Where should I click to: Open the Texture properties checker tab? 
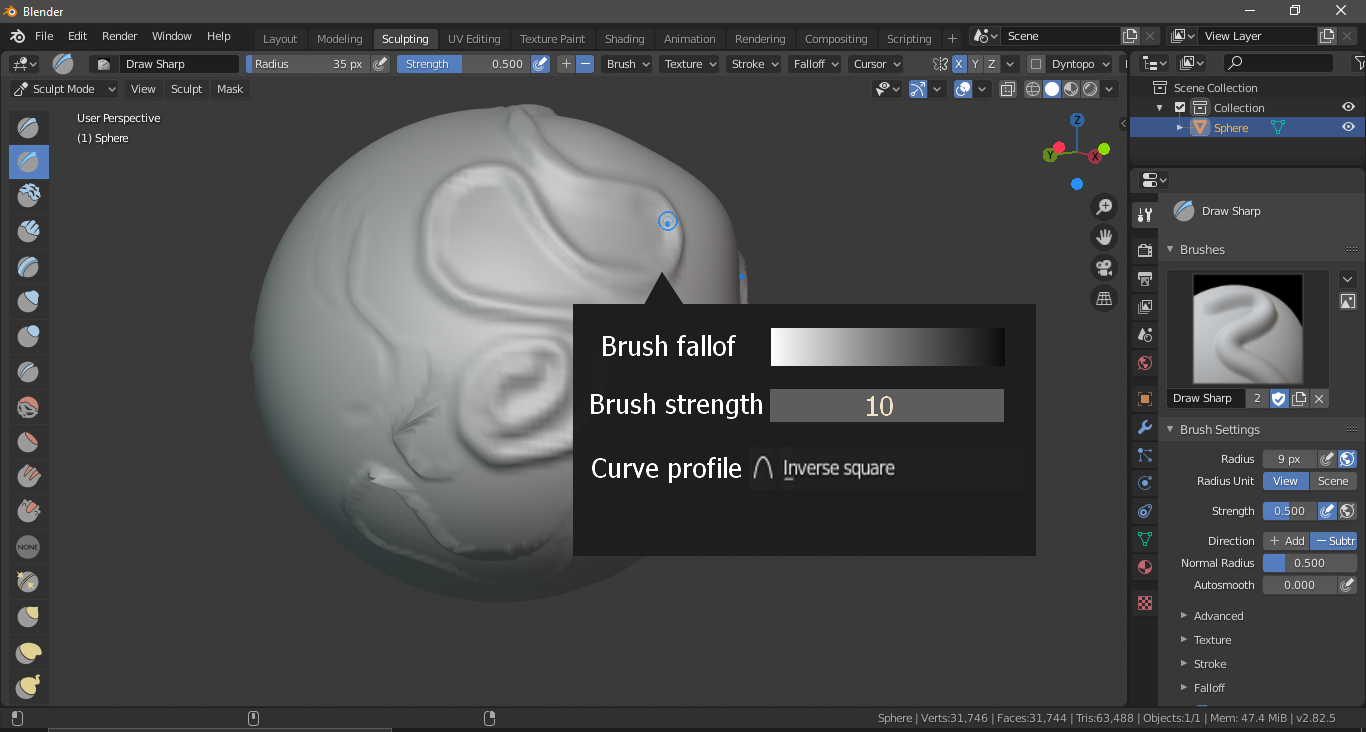(1145, 603)
